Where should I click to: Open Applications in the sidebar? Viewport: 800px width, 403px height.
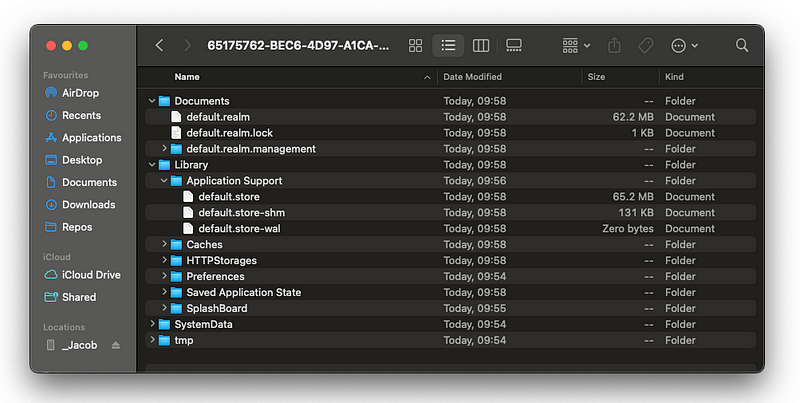click(x=91, y=138)
